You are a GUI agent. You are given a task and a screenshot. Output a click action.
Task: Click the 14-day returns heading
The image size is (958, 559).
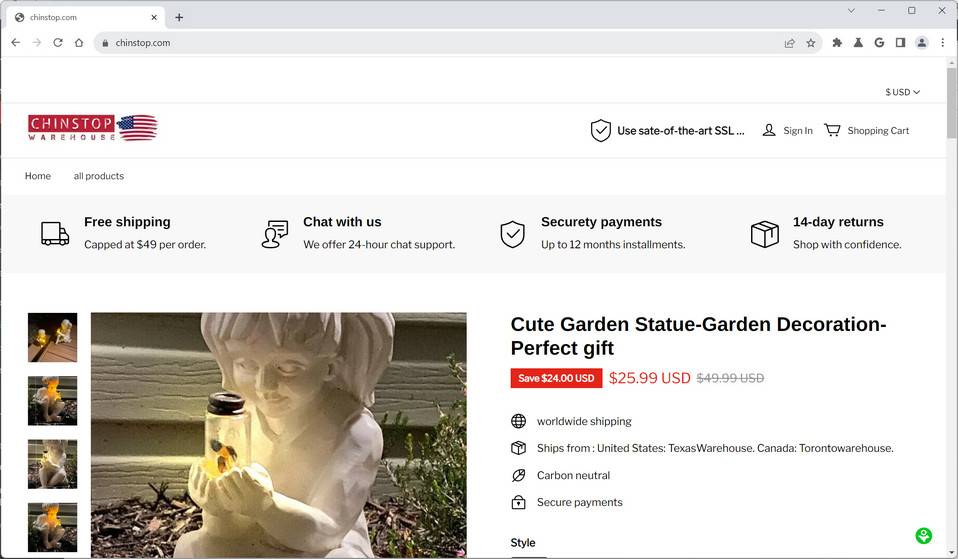(838, 222)
